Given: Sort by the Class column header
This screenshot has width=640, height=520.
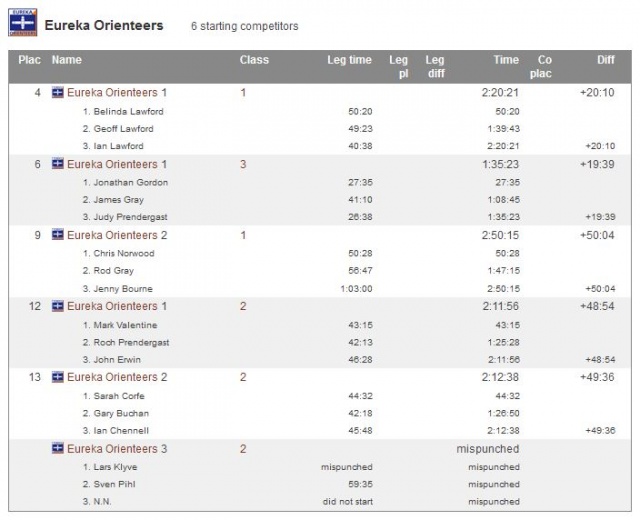Looking at the screenshot, I should [254, 60].
